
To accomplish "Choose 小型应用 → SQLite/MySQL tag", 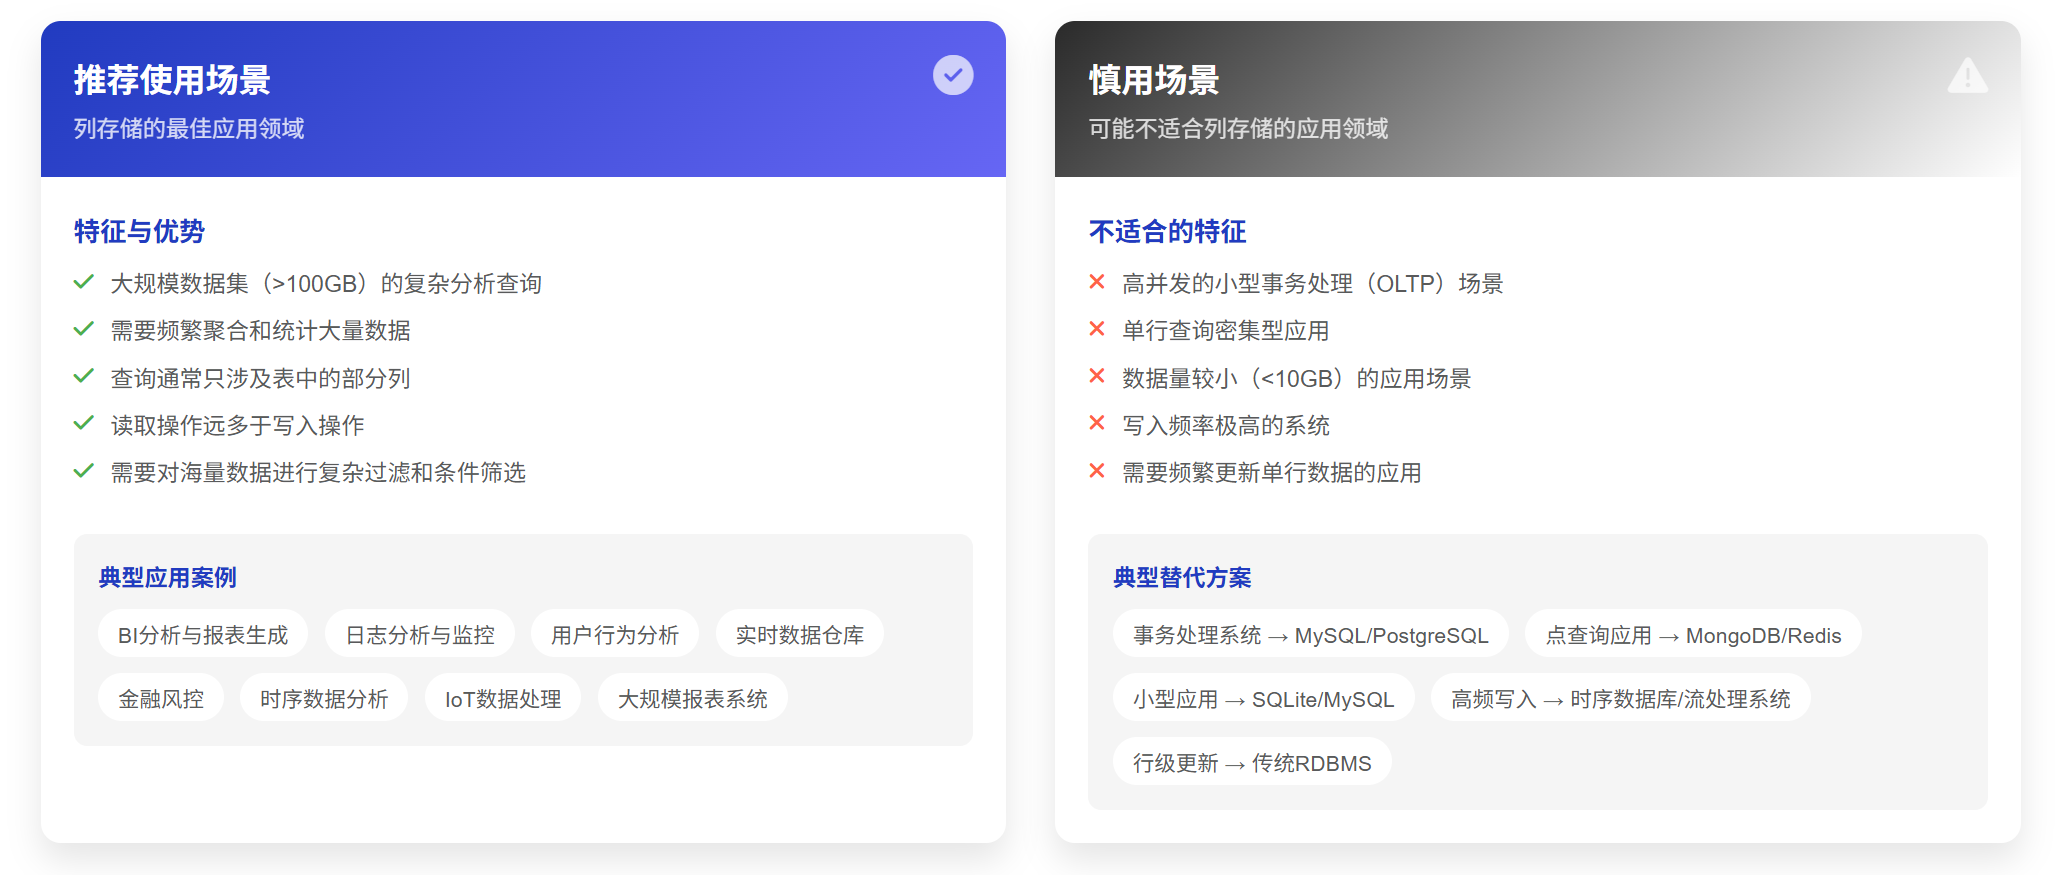I will [x=1264, y=698].
